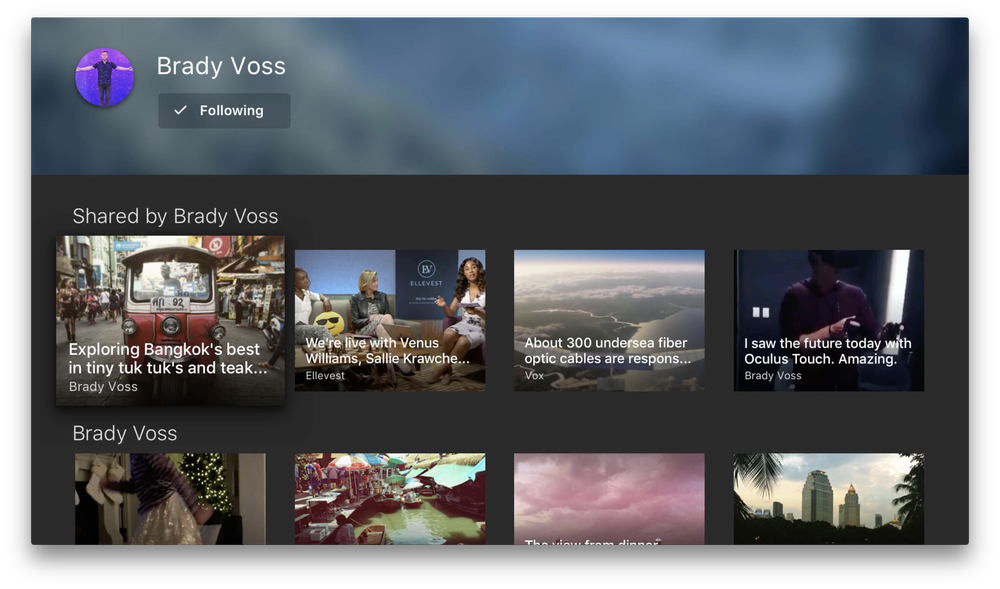
Task: Click Brady Voss label on the Oculus card
Action: (773, 375)
